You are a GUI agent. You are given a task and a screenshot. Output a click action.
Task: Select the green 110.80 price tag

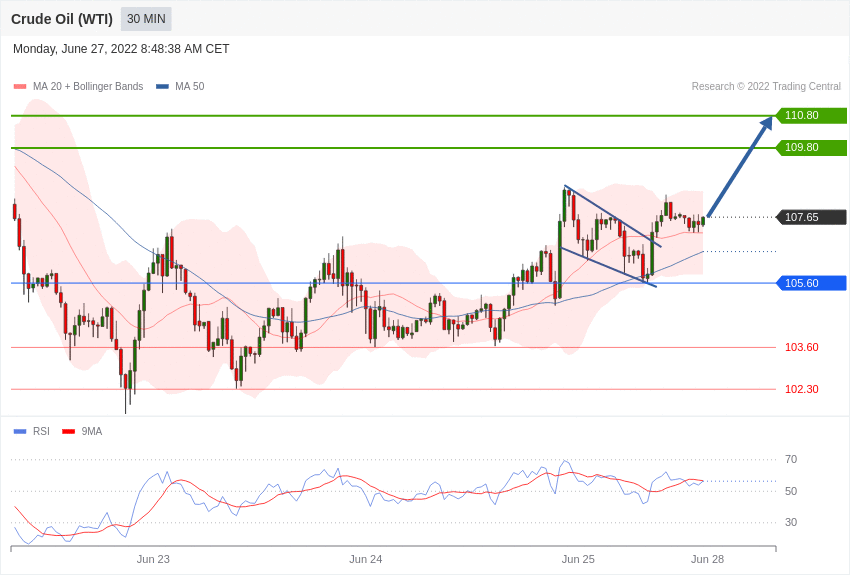click(811, 116)
